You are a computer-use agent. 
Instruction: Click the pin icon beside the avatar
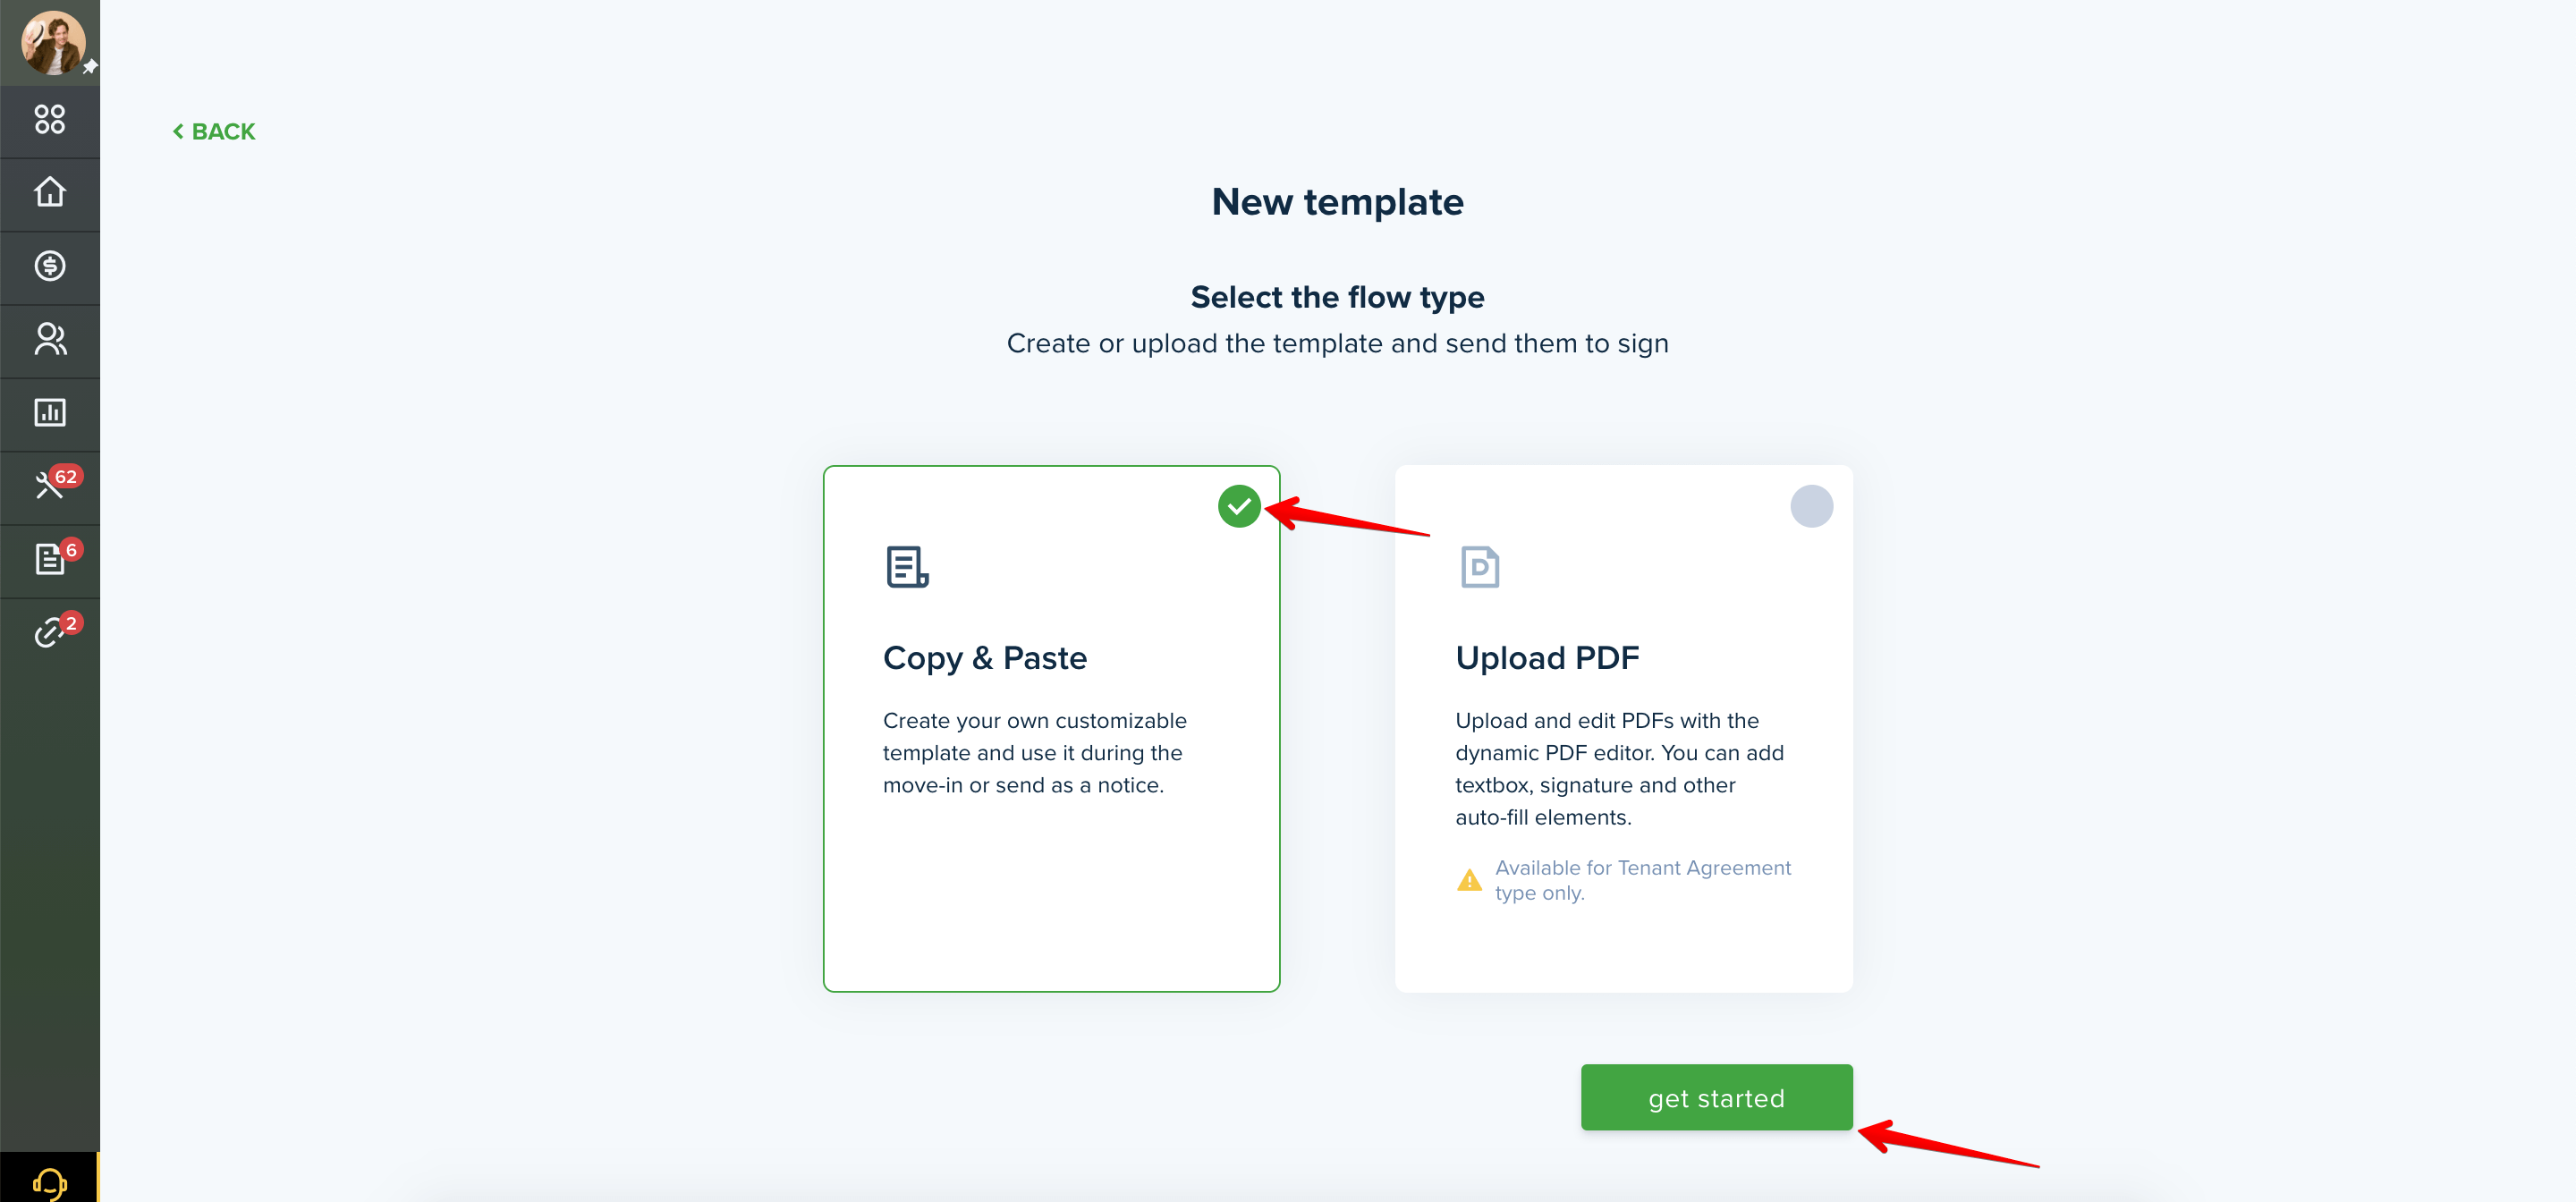90,67
